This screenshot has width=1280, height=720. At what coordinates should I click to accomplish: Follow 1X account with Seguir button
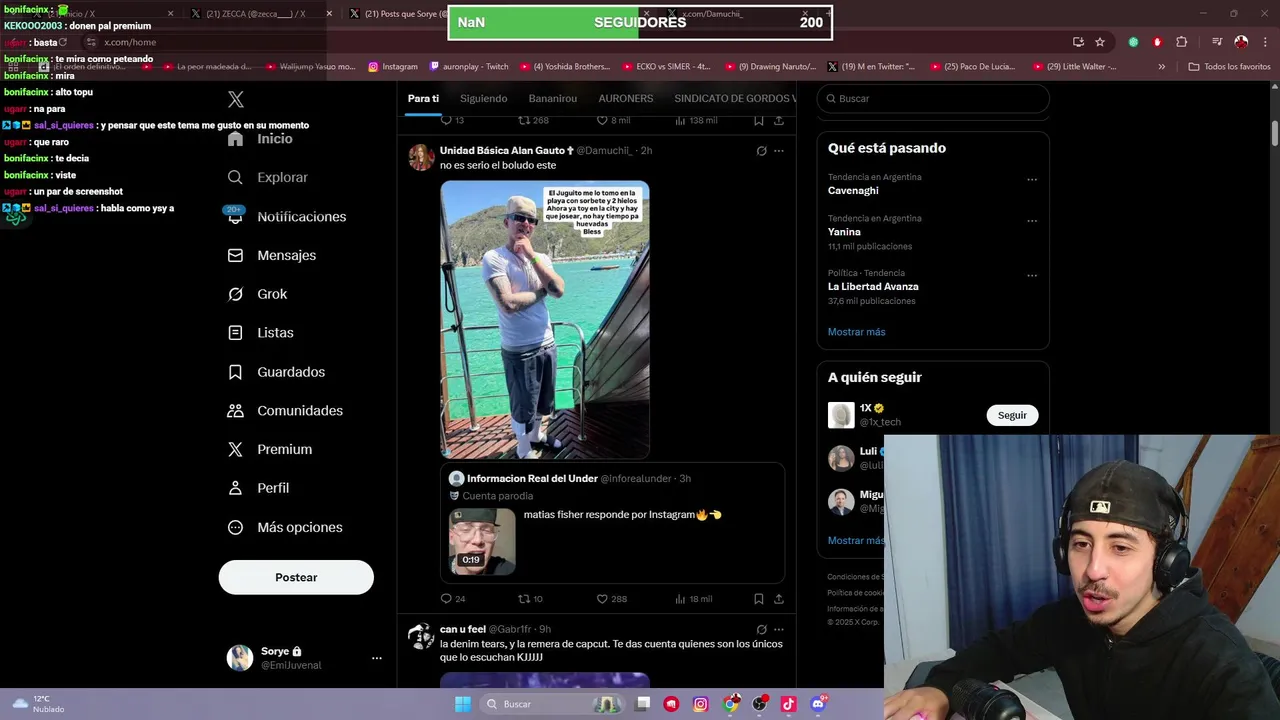(x=1012, y=415)
